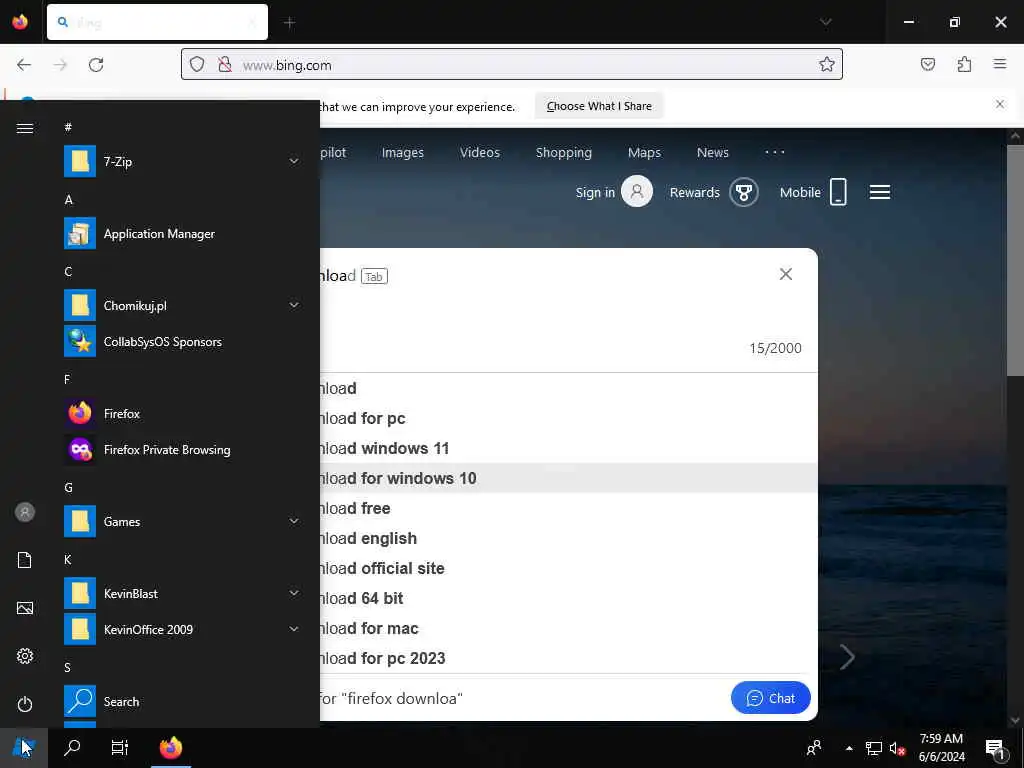Open the KevinBlast folder entry
This screenshot has width=1024, height=768.
pyautogui.click(x=182, y=593)
